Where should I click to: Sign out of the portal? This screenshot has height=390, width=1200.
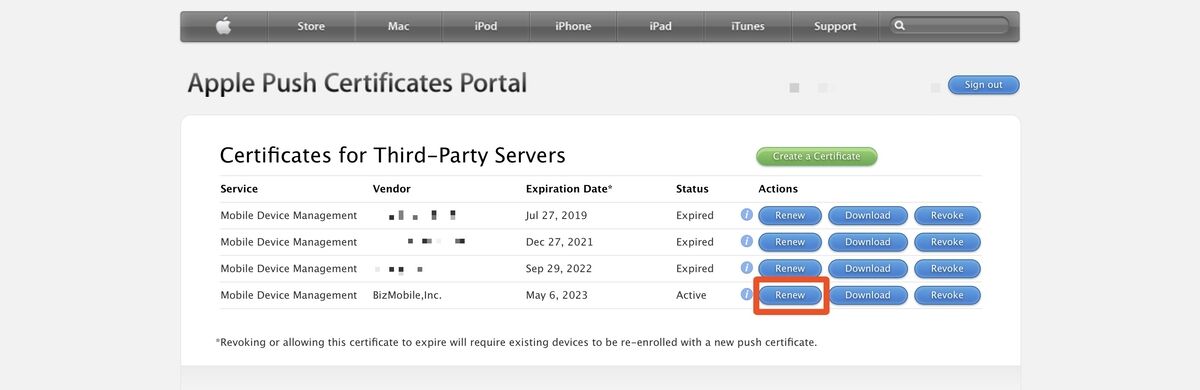[x=983, y=85]
